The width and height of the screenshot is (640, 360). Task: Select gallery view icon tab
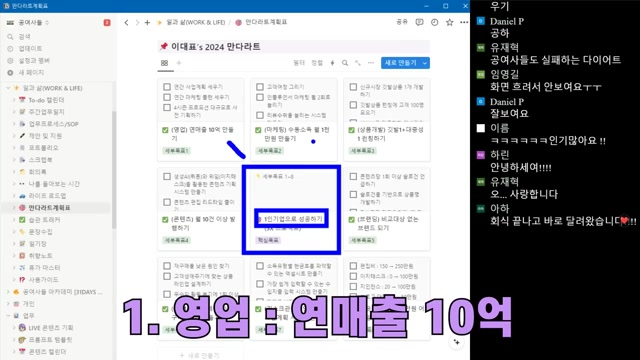[164, 63]
